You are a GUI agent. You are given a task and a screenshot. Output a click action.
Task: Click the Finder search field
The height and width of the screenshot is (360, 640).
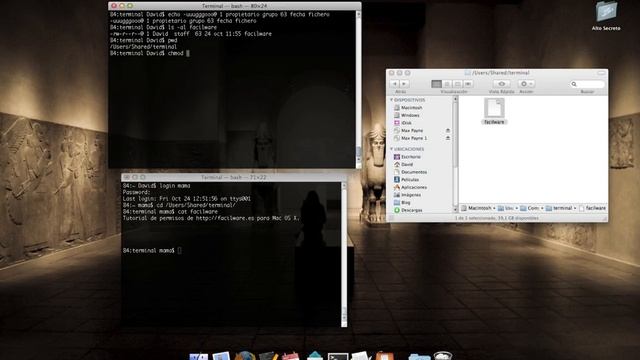pos(587,84)
